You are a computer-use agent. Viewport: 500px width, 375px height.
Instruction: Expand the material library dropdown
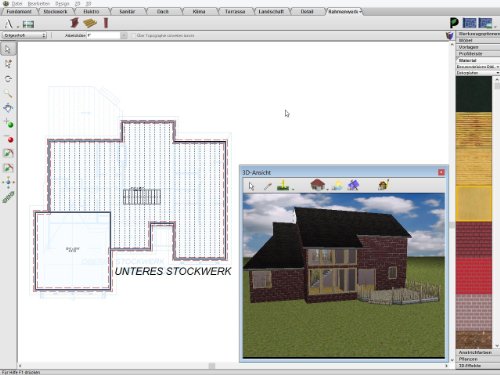click(478, 67)
